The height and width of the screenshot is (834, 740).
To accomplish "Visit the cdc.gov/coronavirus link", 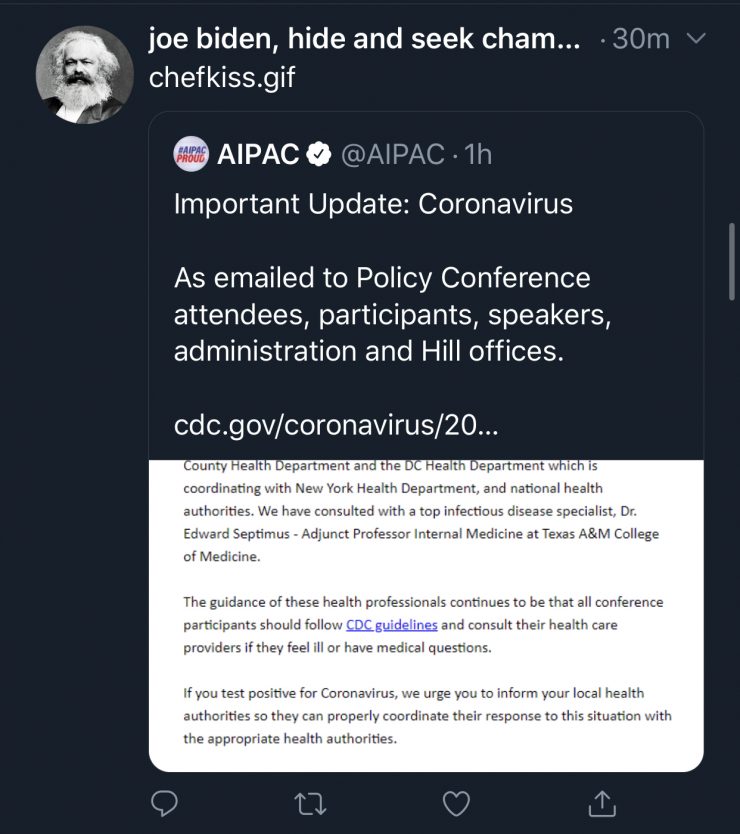I will tap(336, 425).
